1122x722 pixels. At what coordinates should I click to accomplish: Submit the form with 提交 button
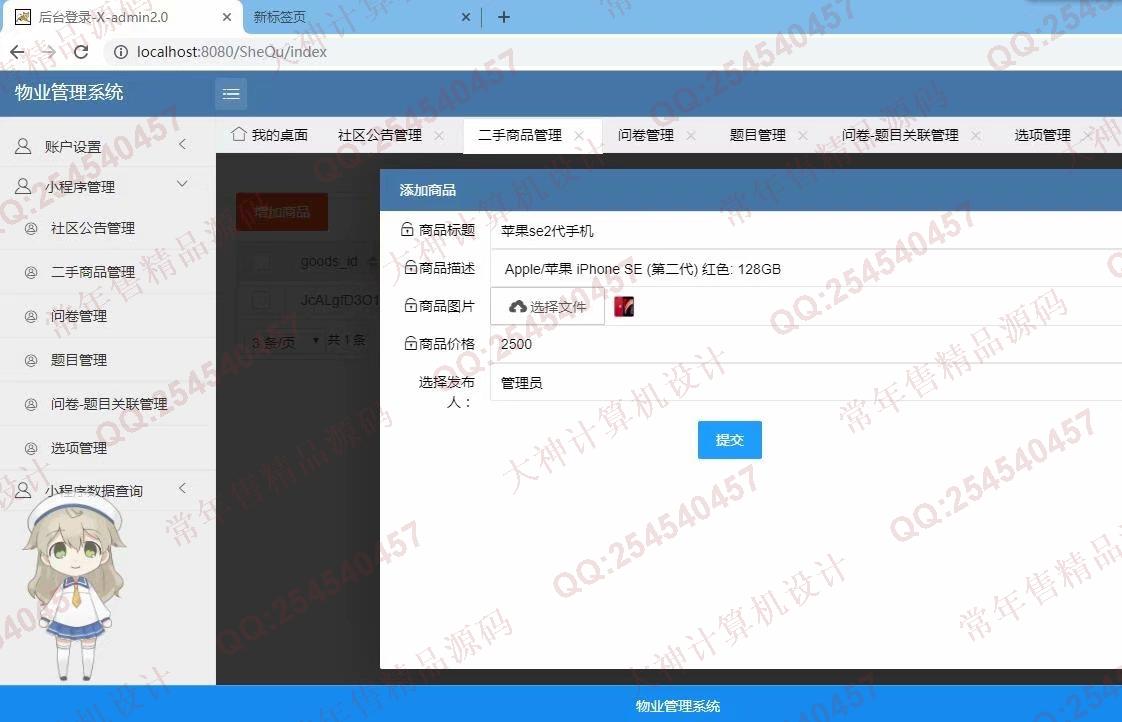pyautogui.click(x=730, y=439)
